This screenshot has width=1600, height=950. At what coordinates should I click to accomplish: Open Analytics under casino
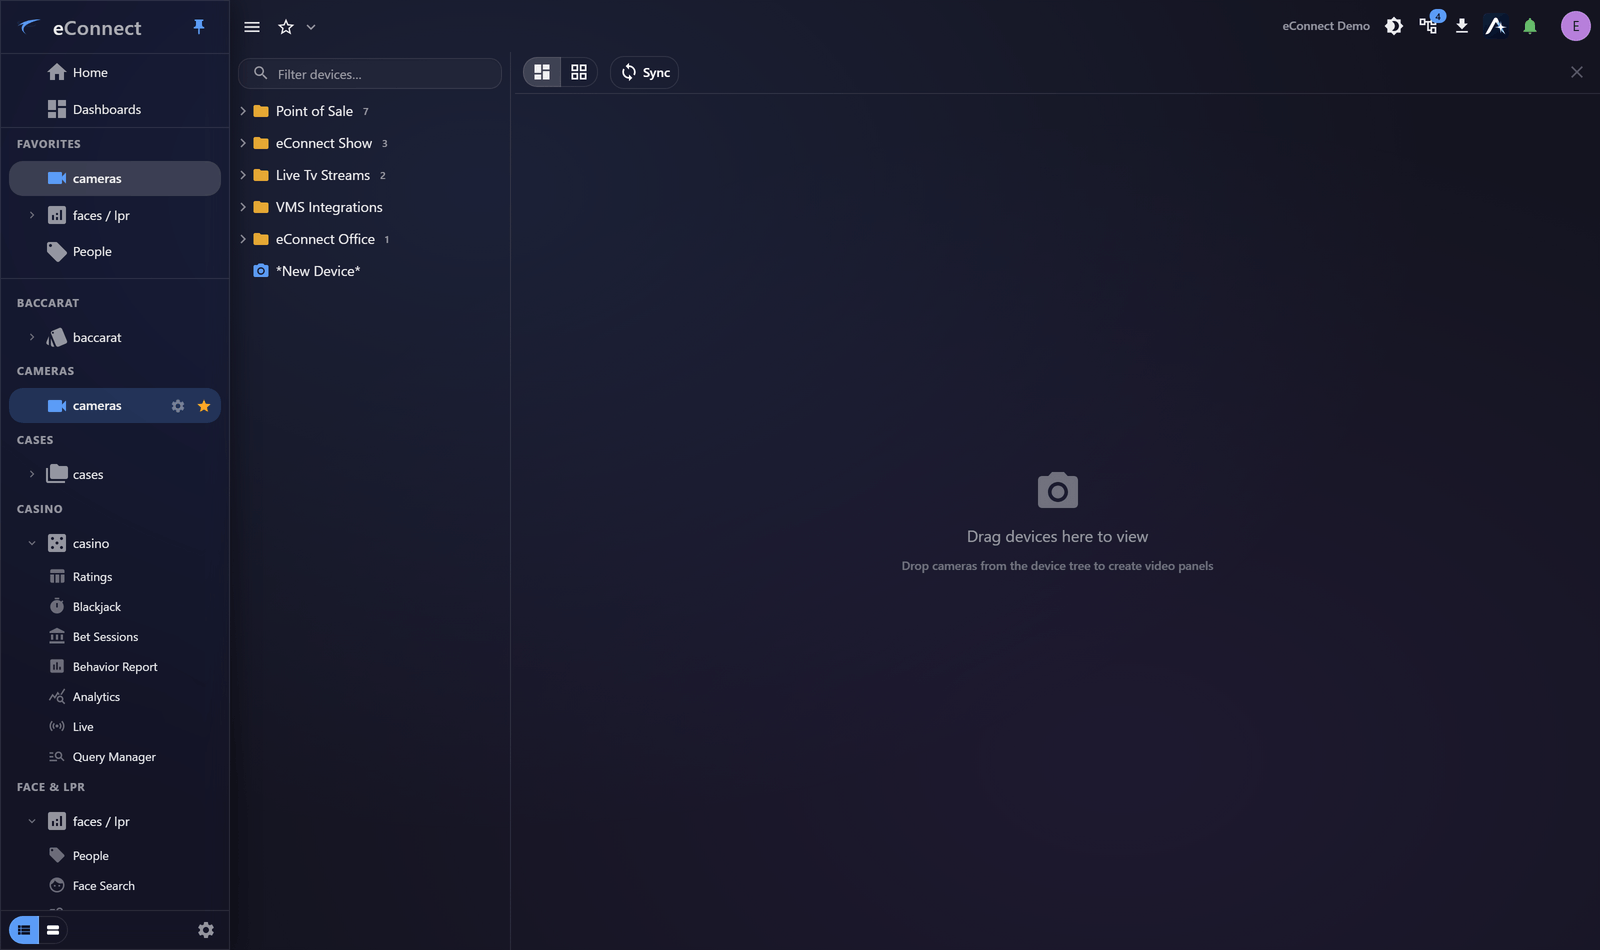pos(115,697)
